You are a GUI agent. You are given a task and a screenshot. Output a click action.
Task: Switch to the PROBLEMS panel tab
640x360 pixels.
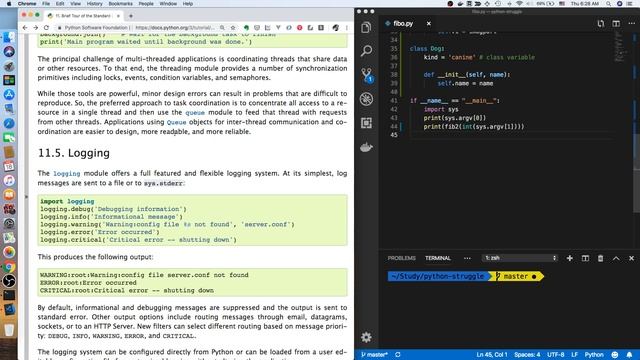click(x=402, y=258)
